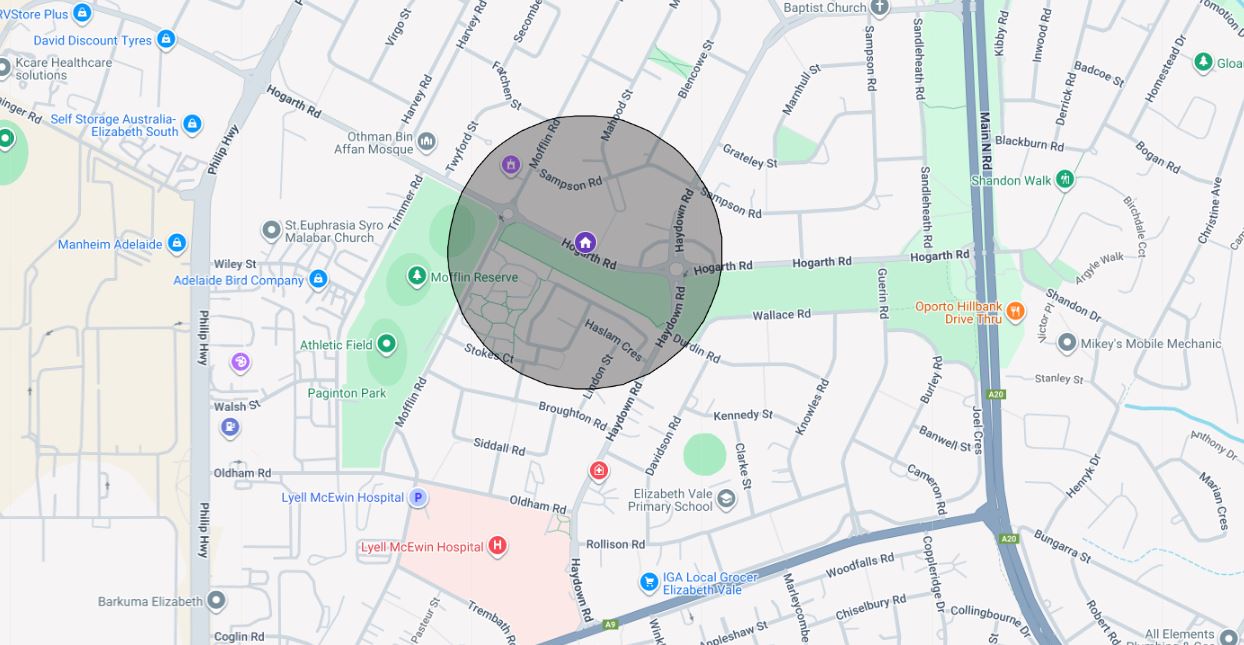The width and height of the screenshot is (1244, 645).
Task: Select the IGA Local Grocer shopping marker
Action: pyautogui.click(x=651, y=579)
